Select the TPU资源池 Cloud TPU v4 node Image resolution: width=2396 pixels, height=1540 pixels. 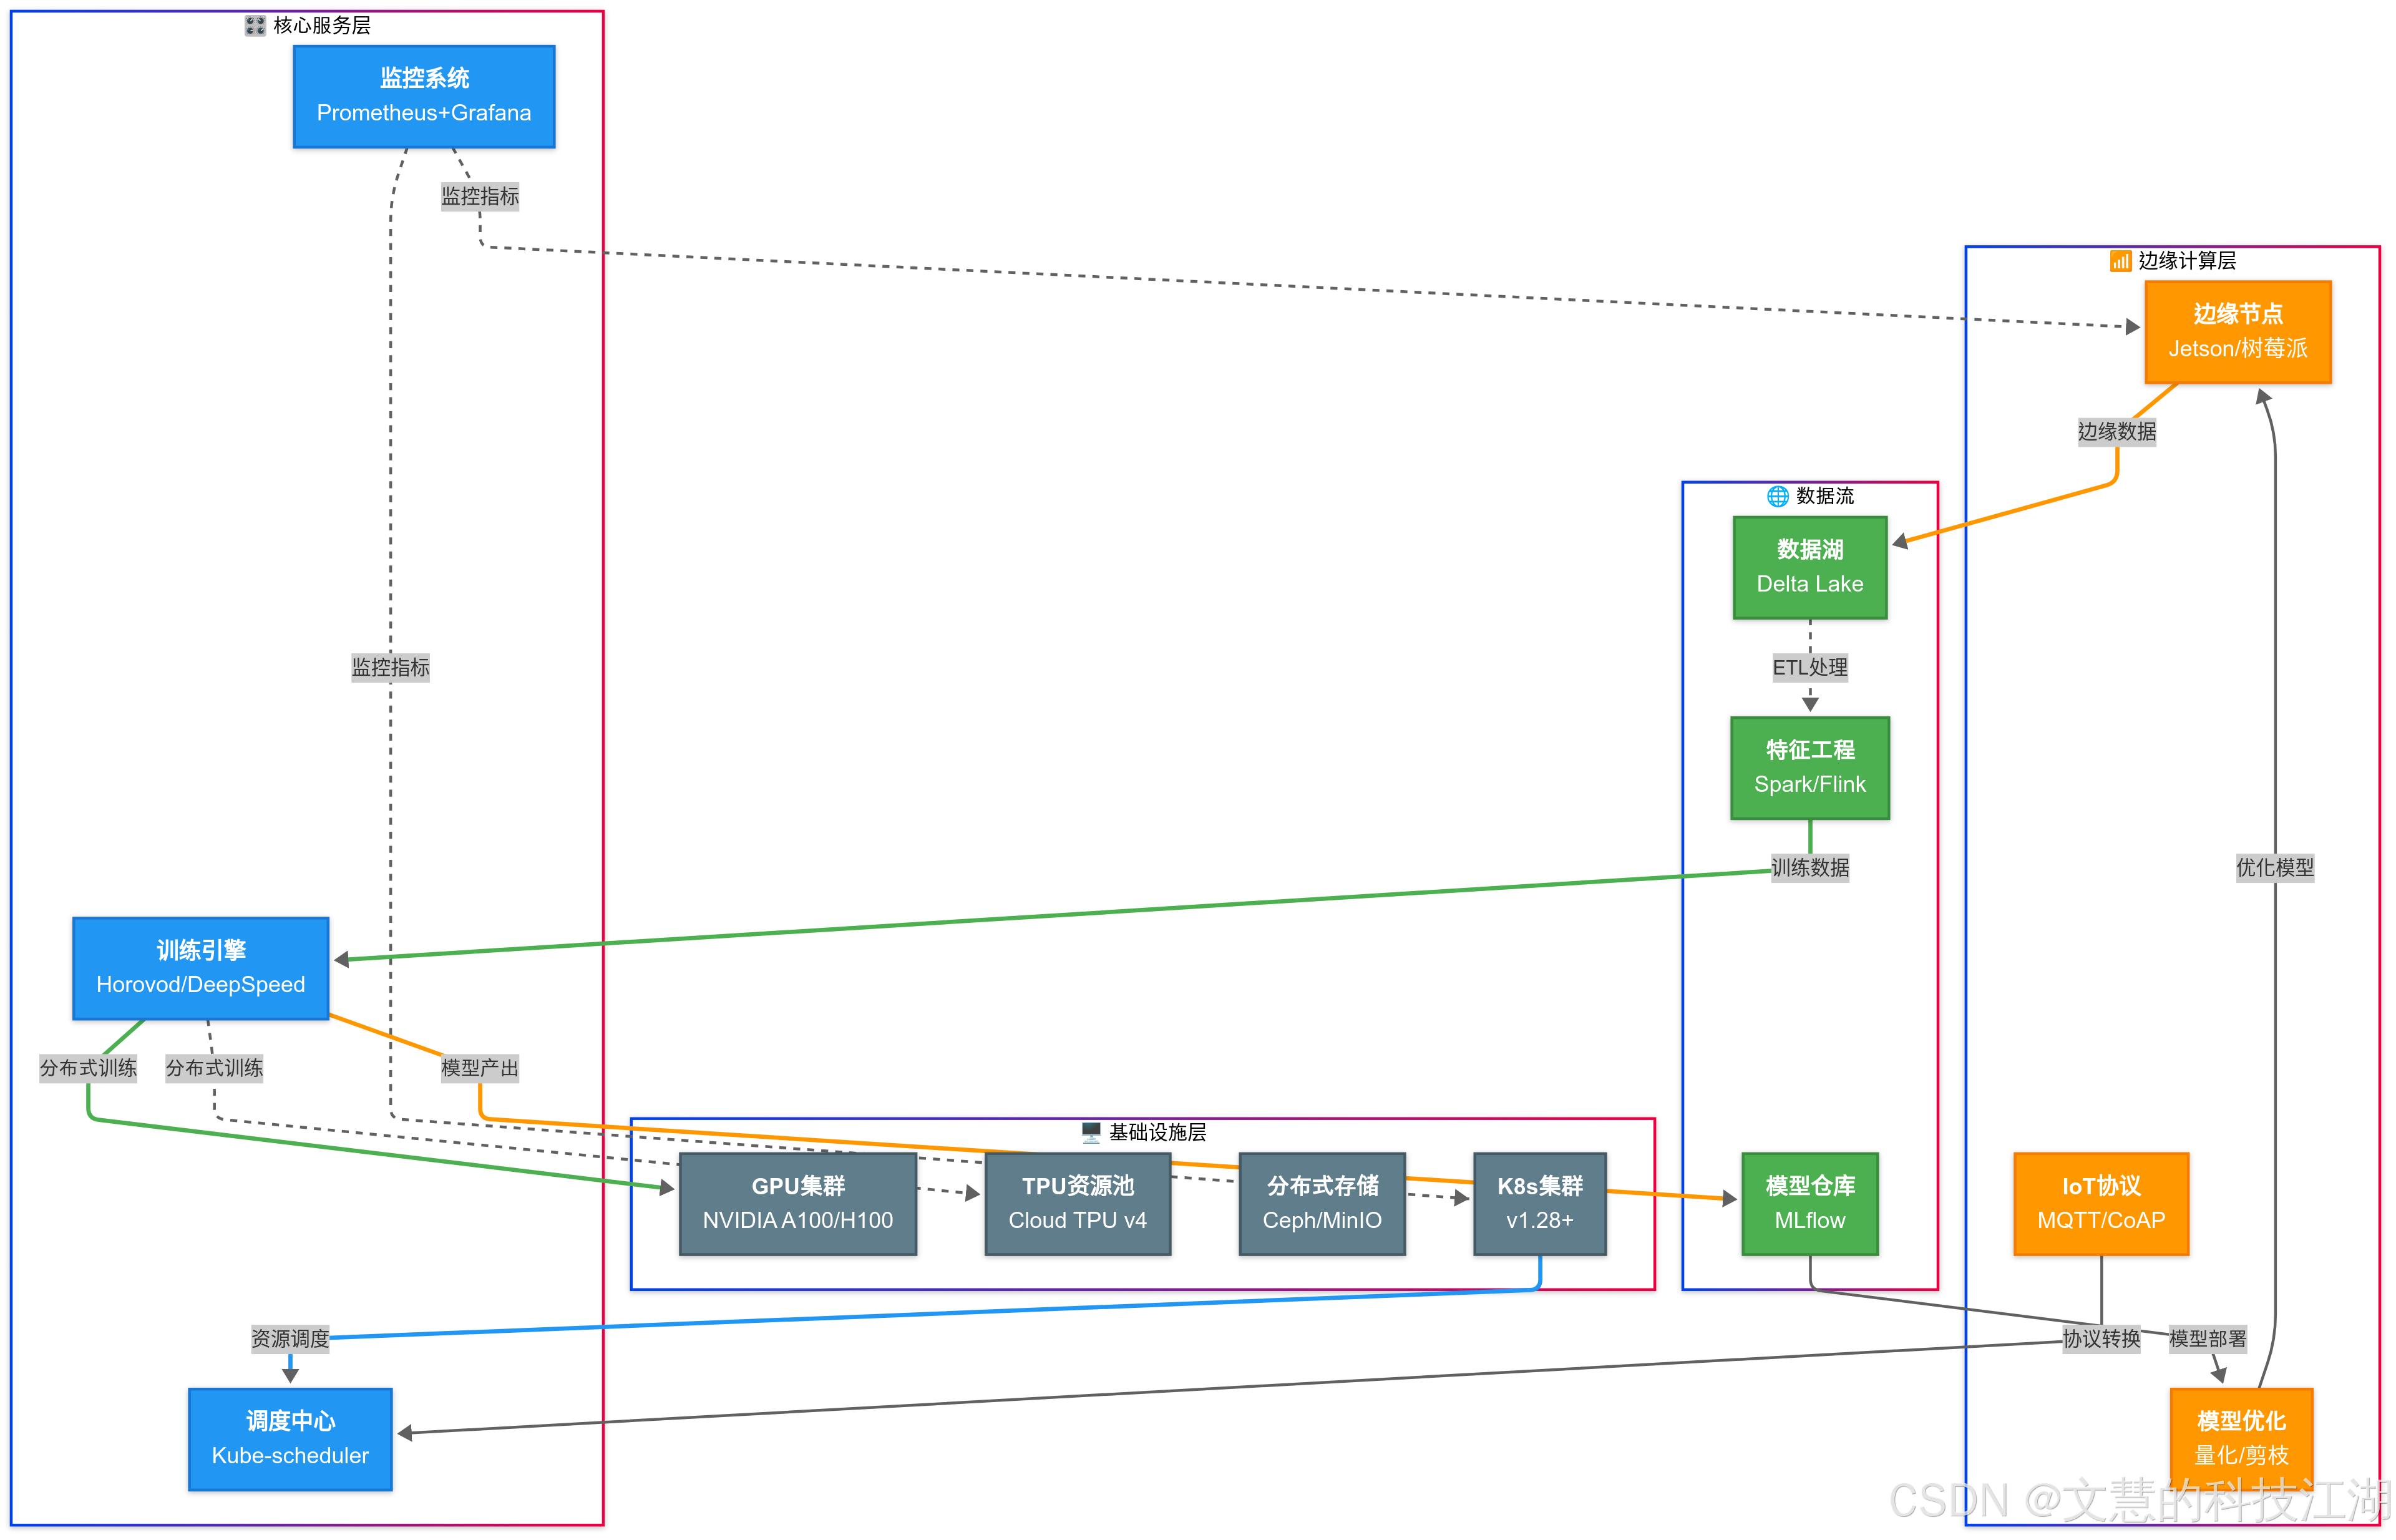(1078, 1204)
